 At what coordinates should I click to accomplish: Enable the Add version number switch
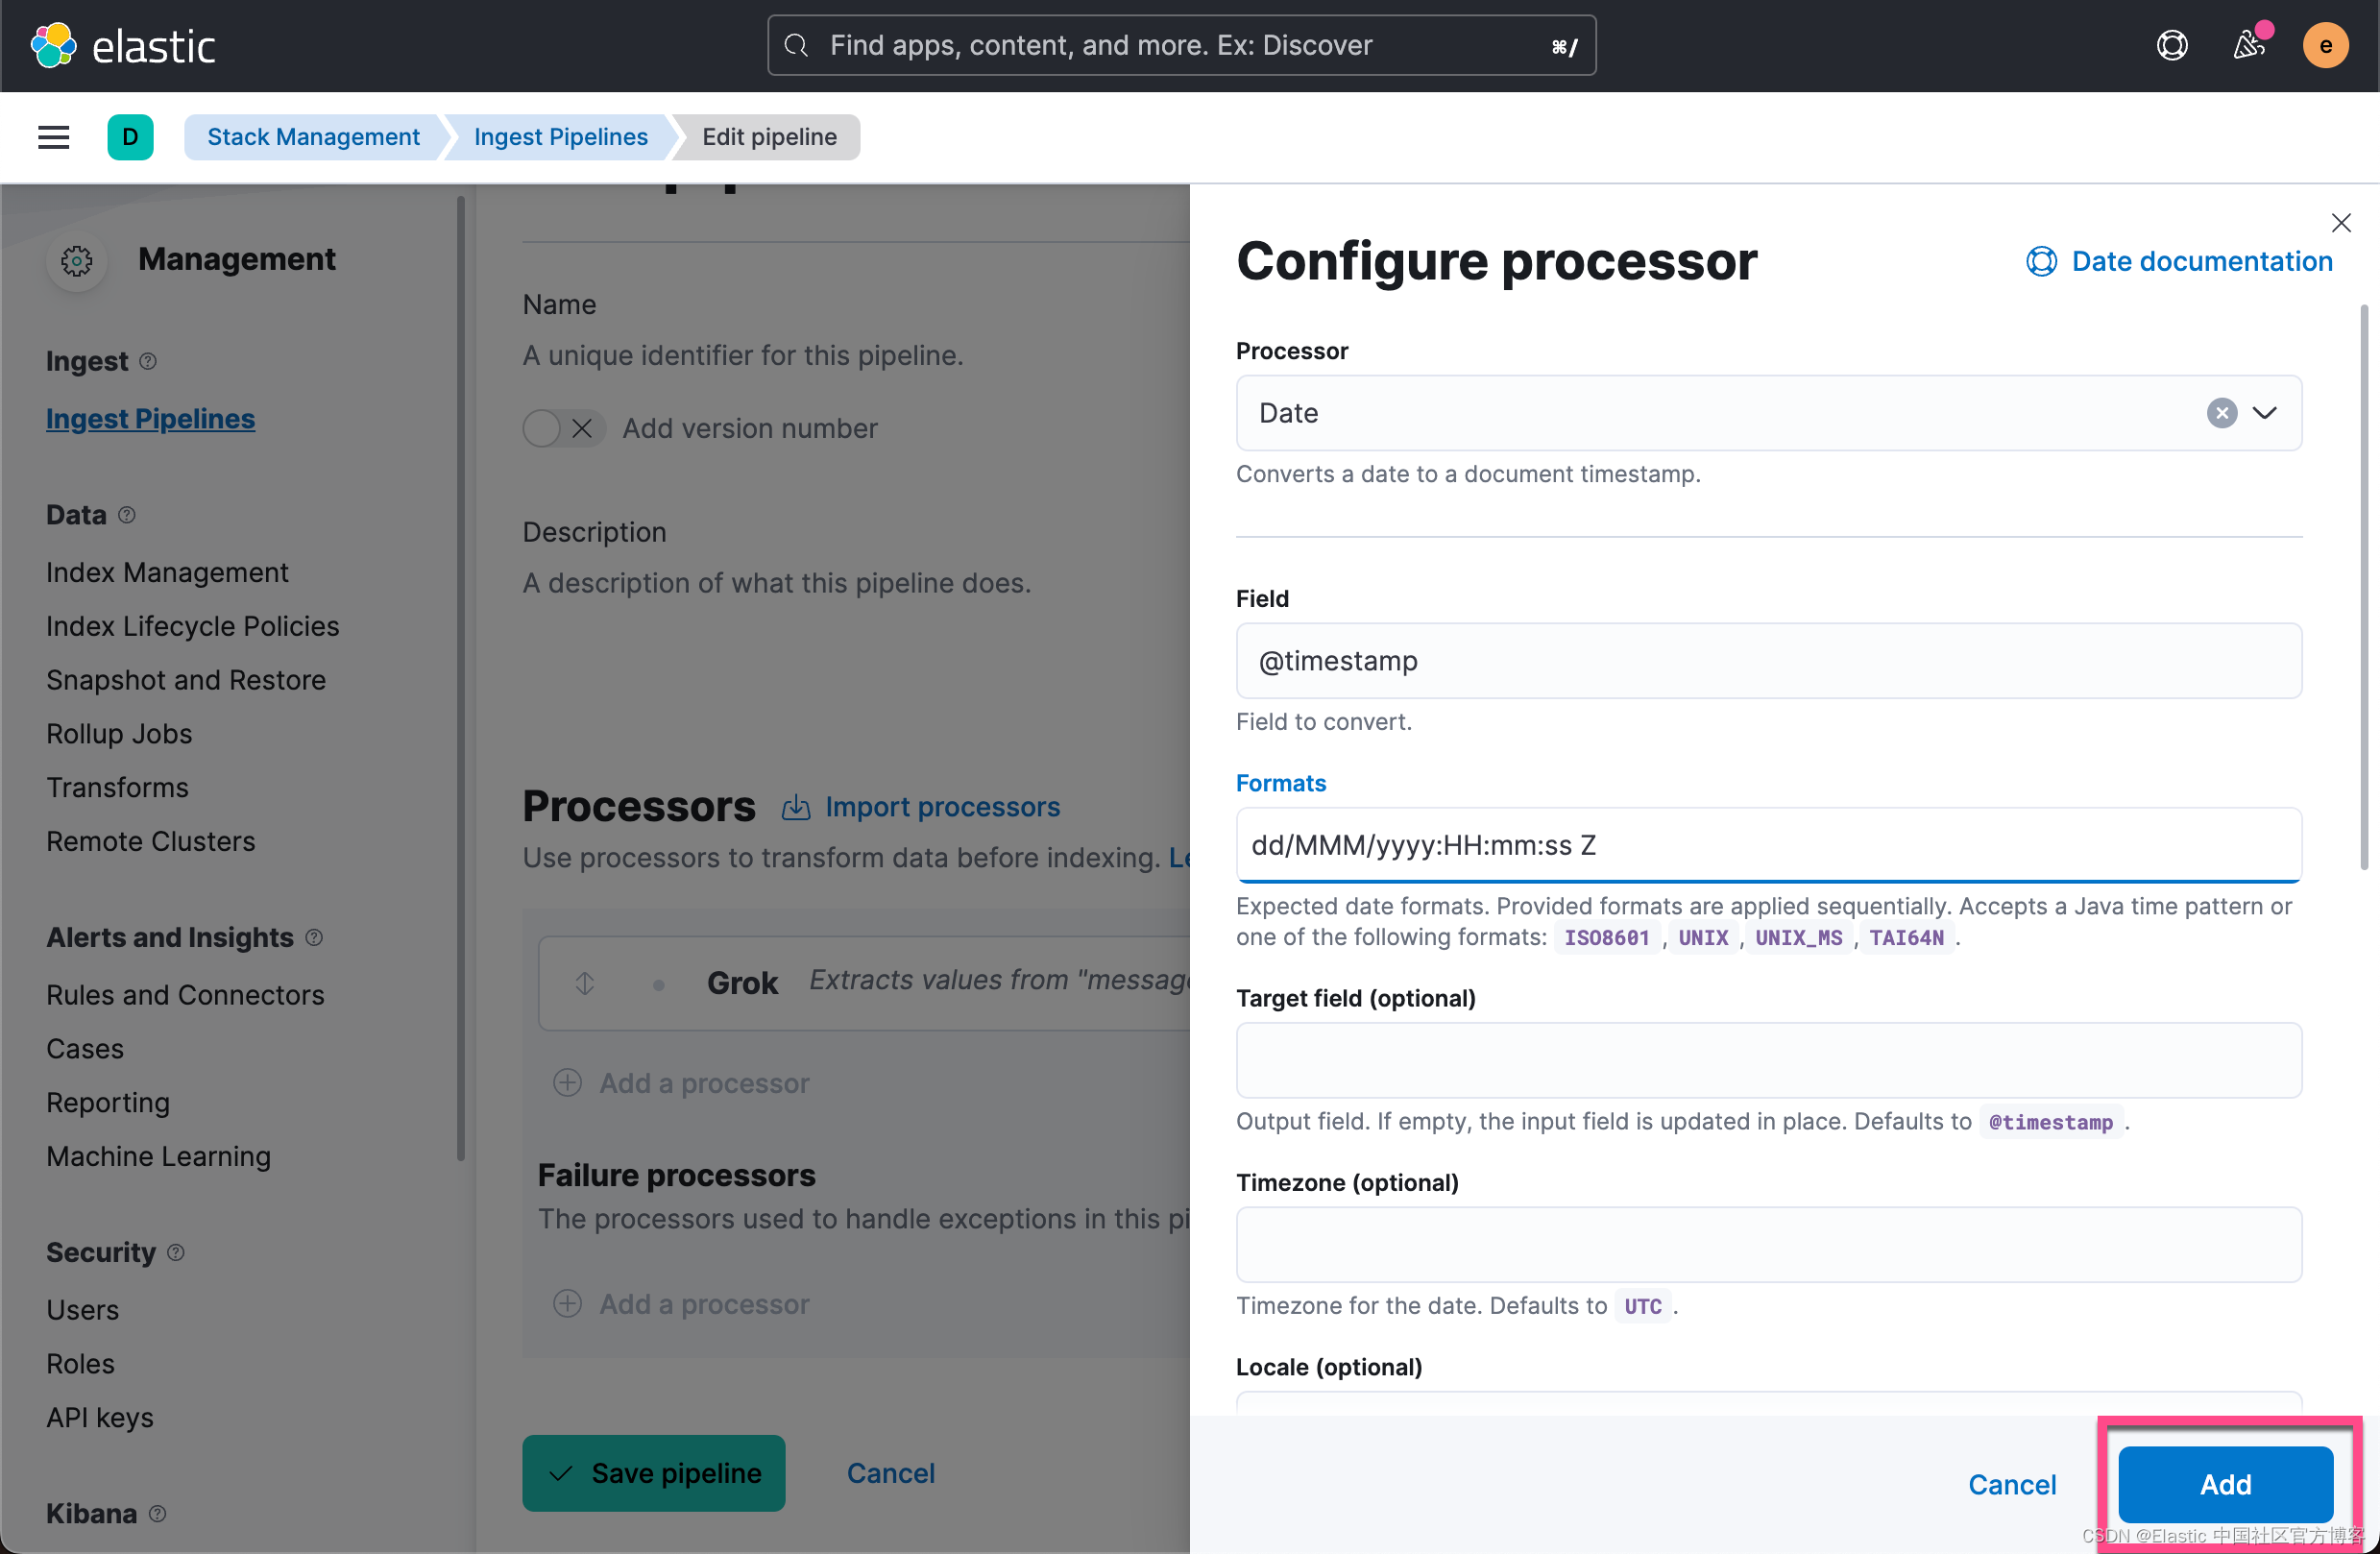[563, 429]
